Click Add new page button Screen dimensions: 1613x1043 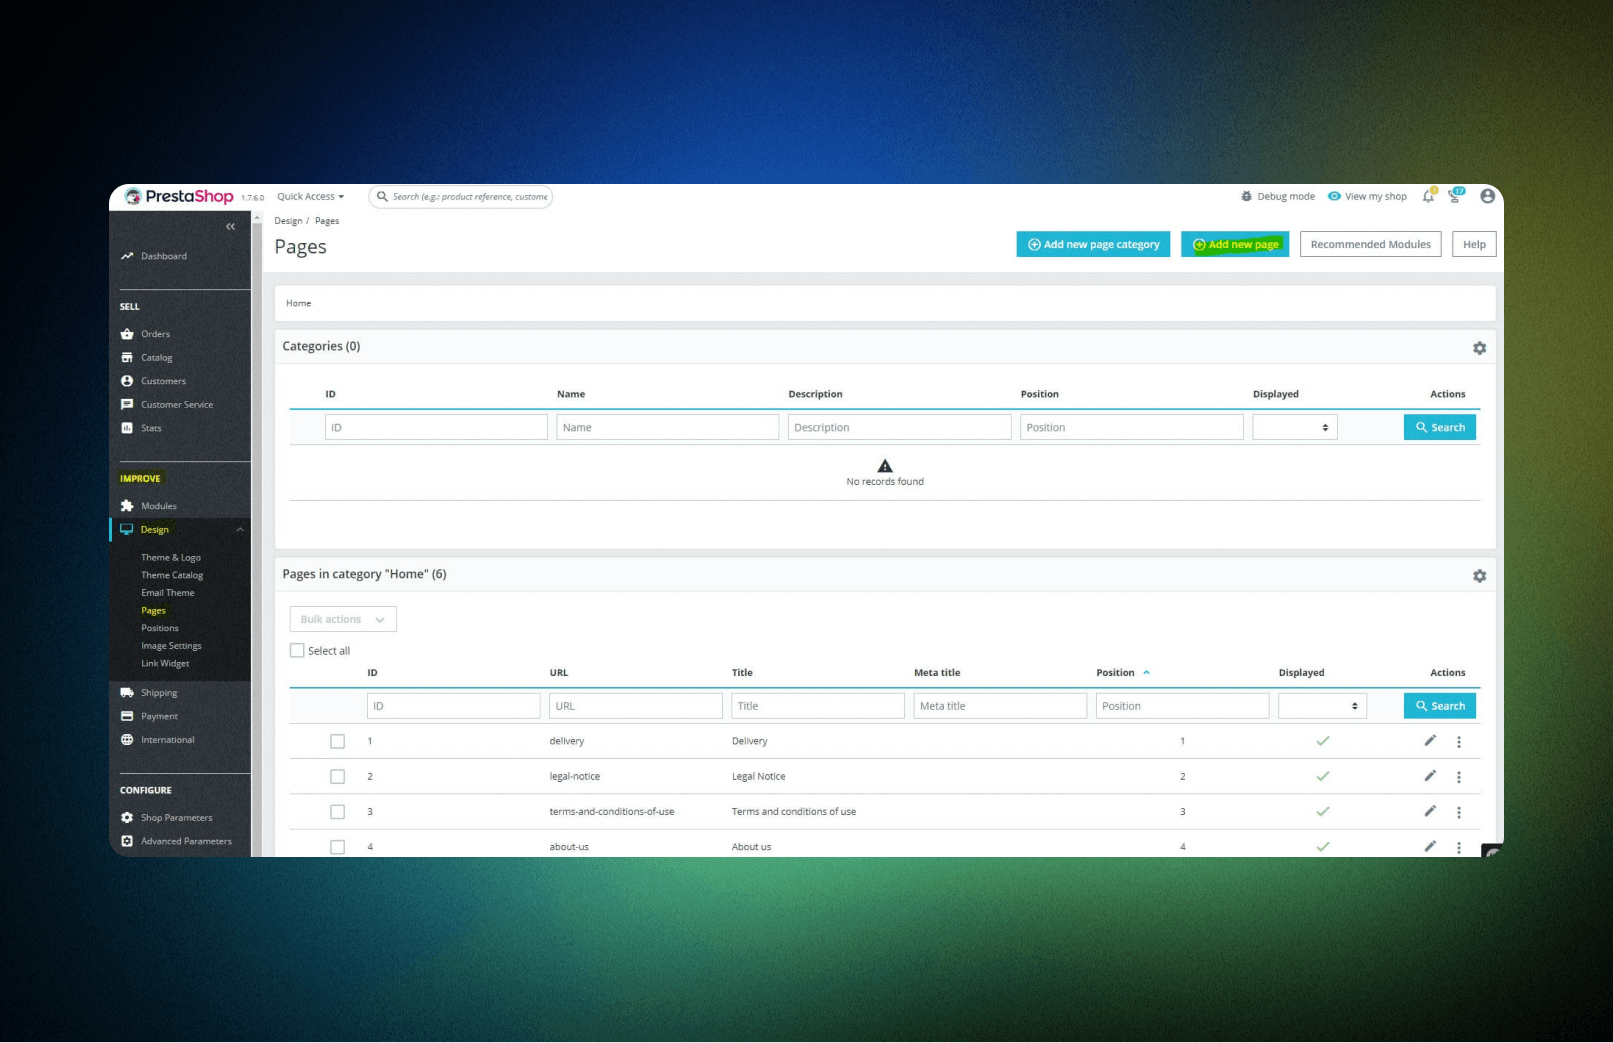(1235, 244)
